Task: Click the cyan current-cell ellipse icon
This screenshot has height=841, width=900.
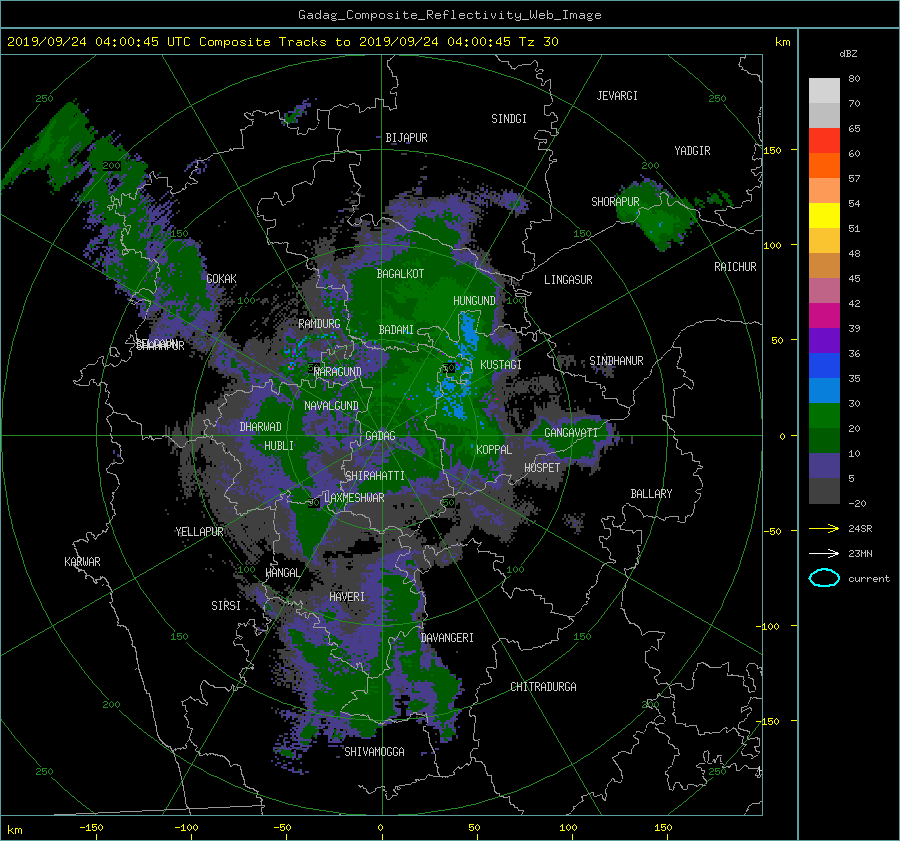Action: pos(824,578)
